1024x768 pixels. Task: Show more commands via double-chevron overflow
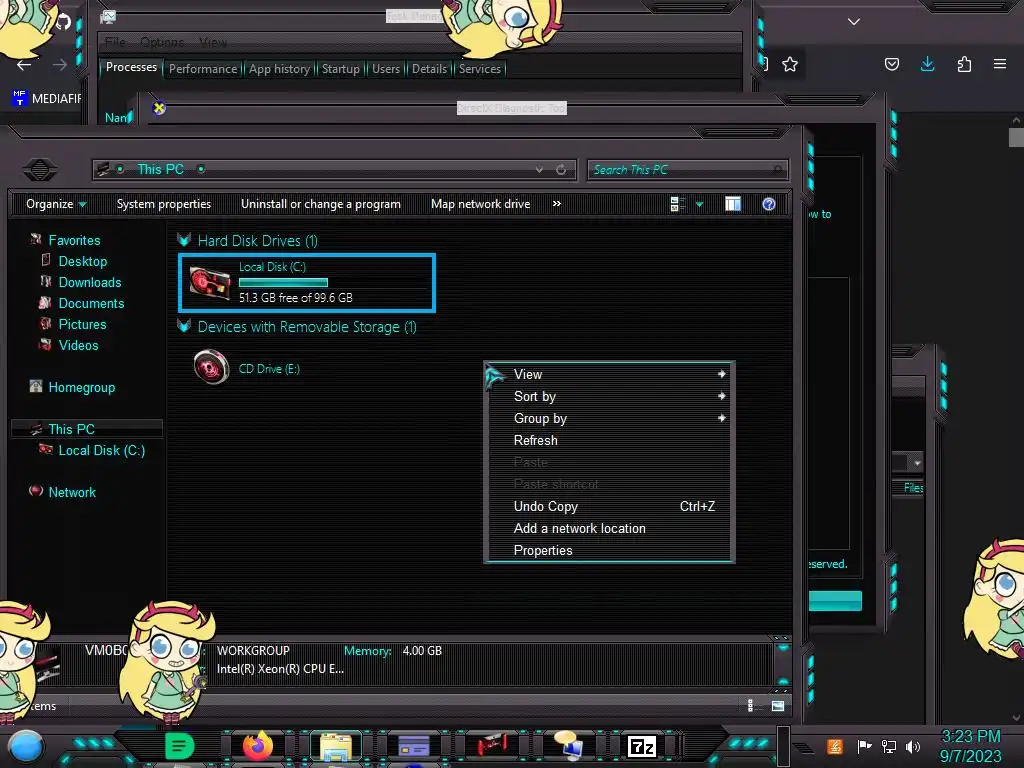556,204
